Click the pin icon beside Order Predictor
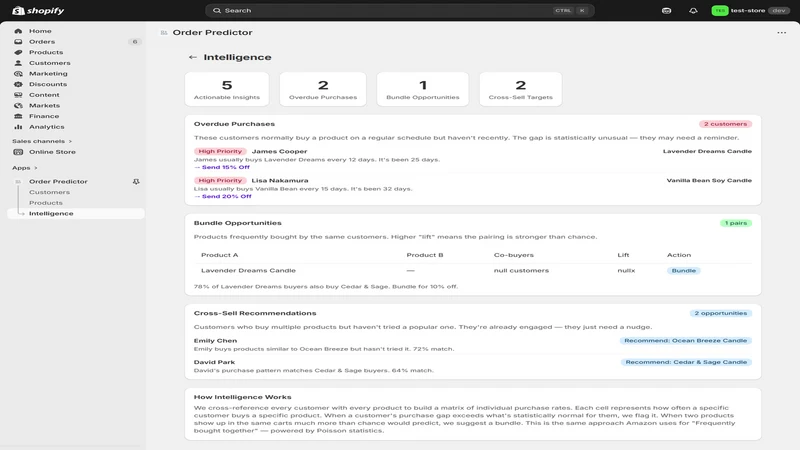 point(136,182)
